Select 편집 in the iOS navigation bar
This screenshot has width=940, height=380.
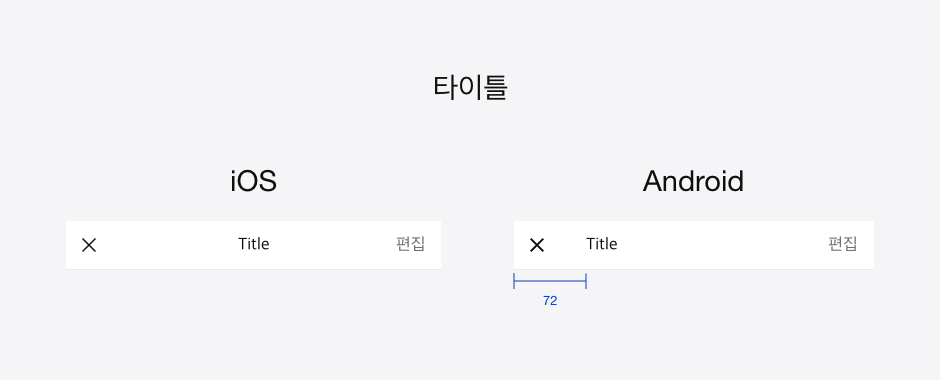click(x=411, y=244)
